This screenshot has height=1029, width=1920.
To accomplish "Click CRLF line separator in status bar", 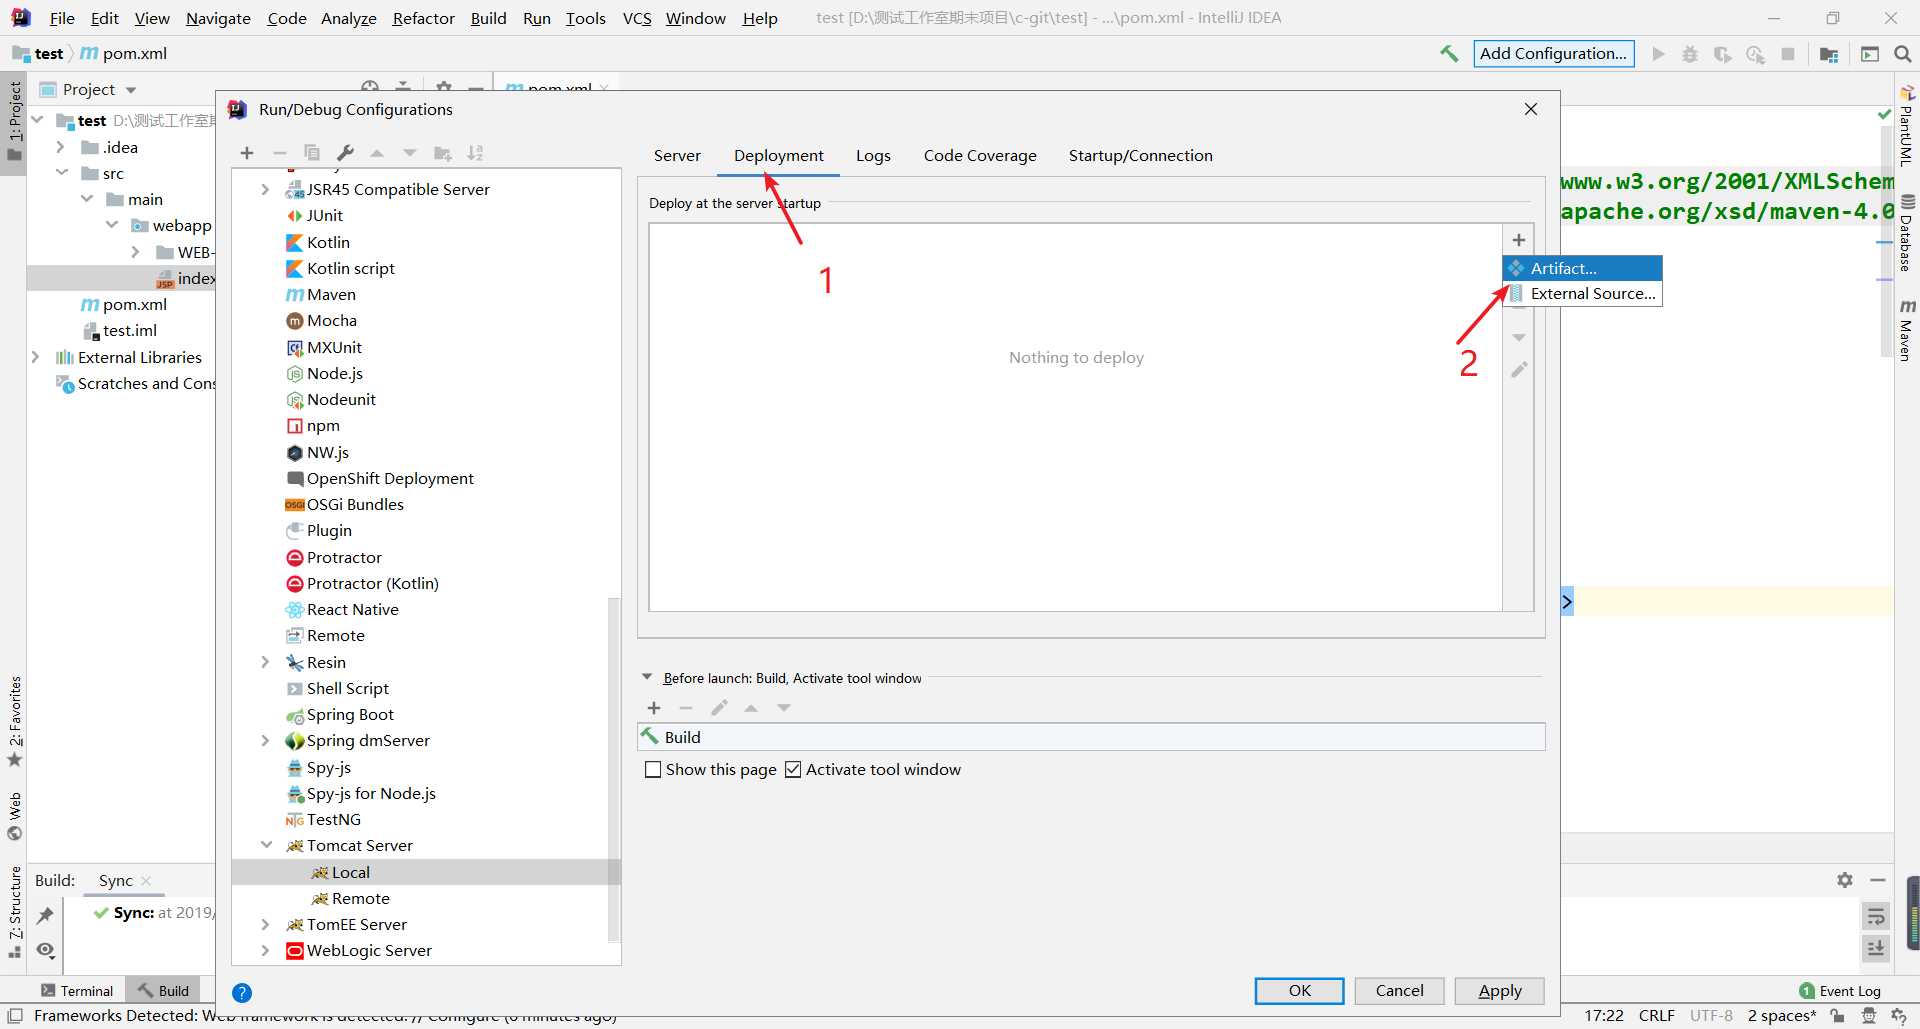I will 1656,1016.
